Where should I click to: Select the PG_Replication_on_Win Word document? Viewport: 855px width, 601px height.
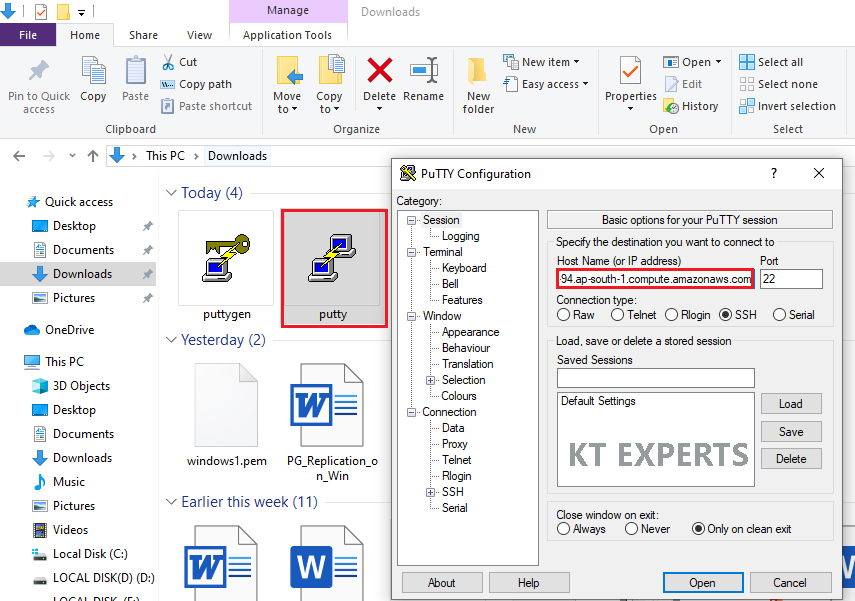(x=332, y=422)
